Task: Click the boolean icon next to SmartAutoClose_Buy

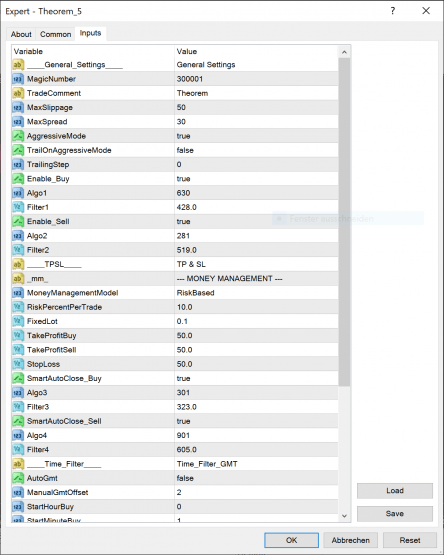Action: coord(18,378)
